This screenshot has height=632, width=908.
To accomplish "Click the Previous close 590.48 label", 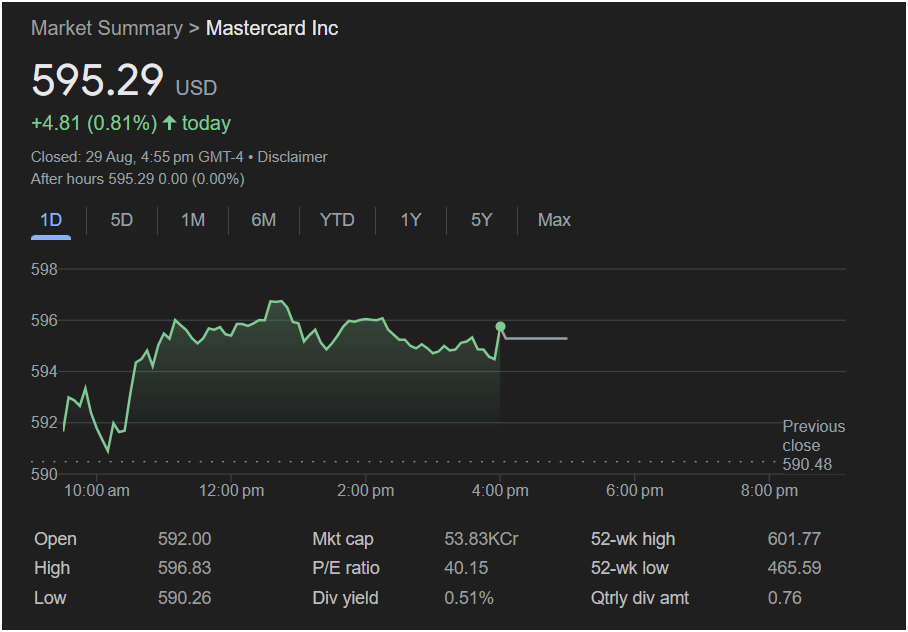I will (813, 445).
